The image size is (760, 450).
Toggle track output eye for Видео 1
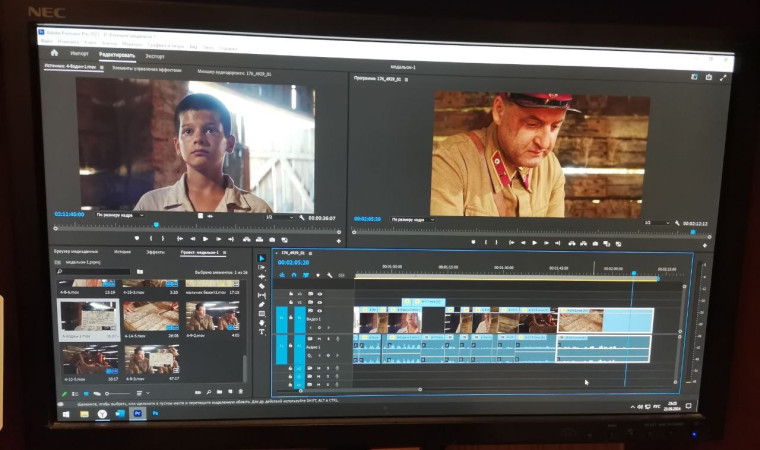(319, 311)
